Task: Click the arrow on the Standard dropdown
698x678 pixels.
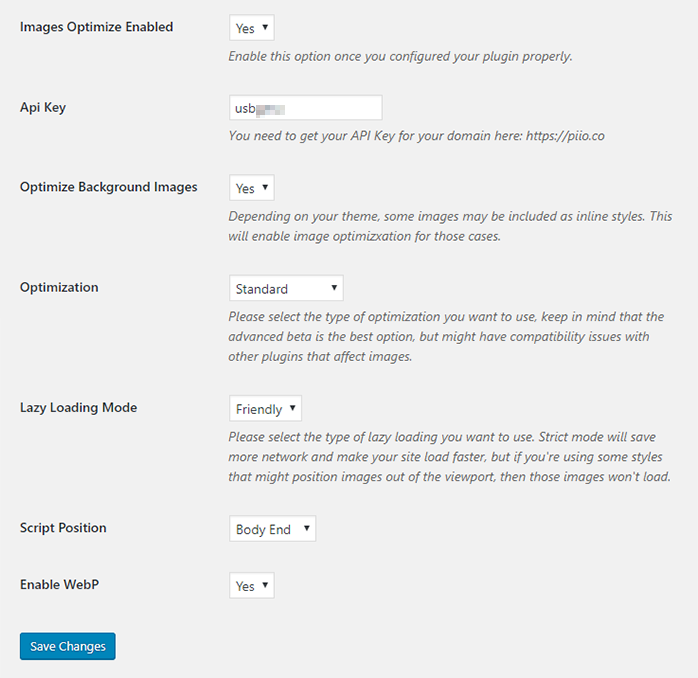Action: click(x=334, y=288)
